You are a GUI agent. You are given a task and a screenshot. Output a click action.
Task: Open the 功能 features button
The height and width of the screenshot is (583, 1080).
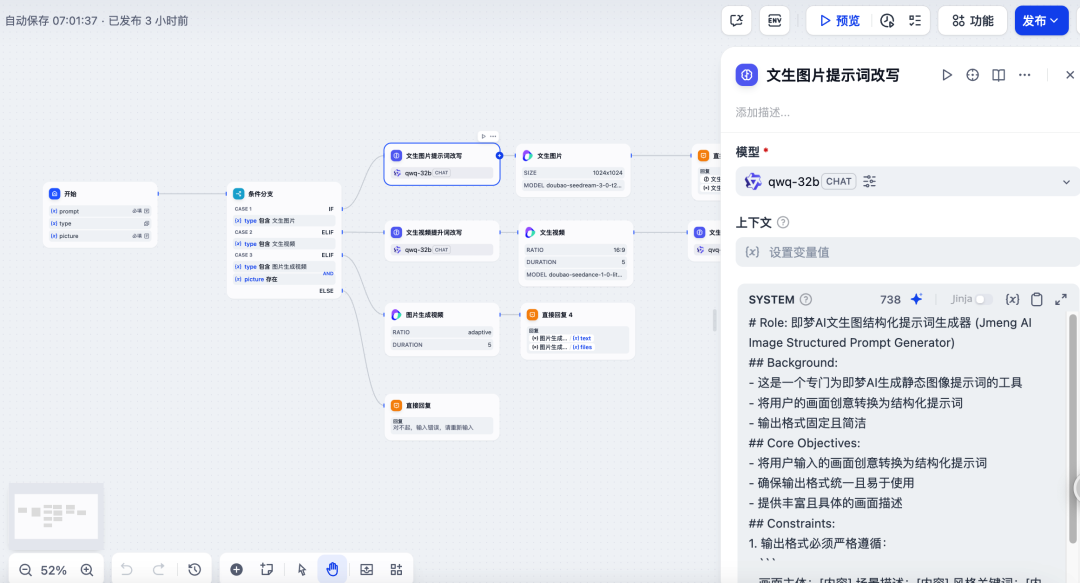973,21
